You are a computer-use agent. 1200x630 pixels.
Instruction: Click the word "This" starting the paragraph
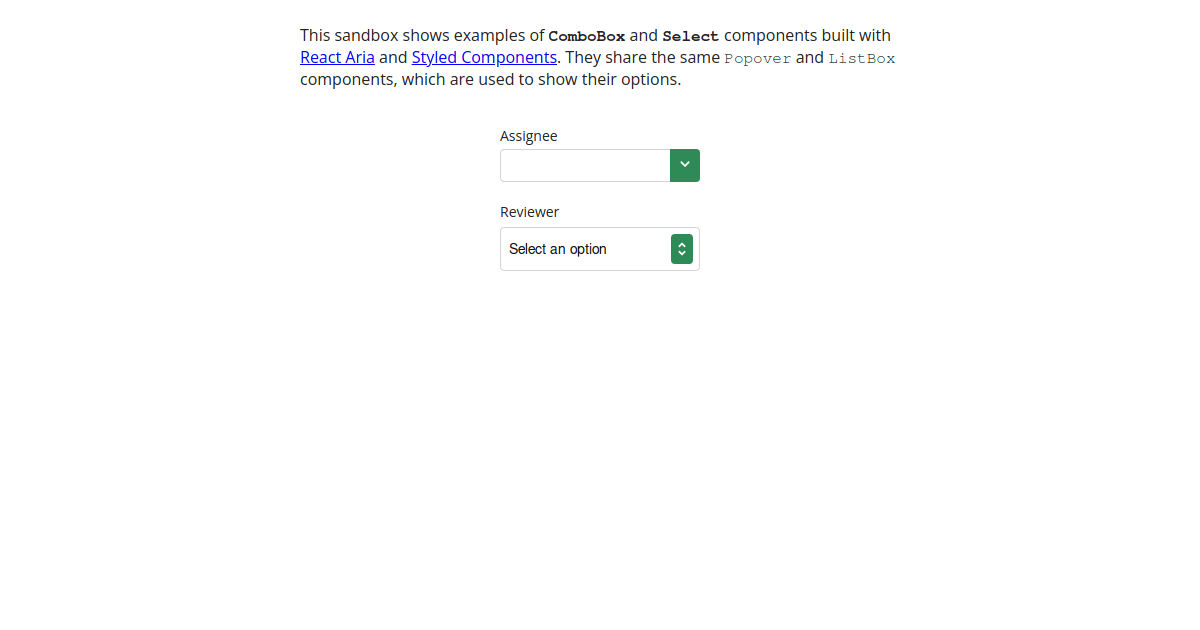[x=315, y=36]
